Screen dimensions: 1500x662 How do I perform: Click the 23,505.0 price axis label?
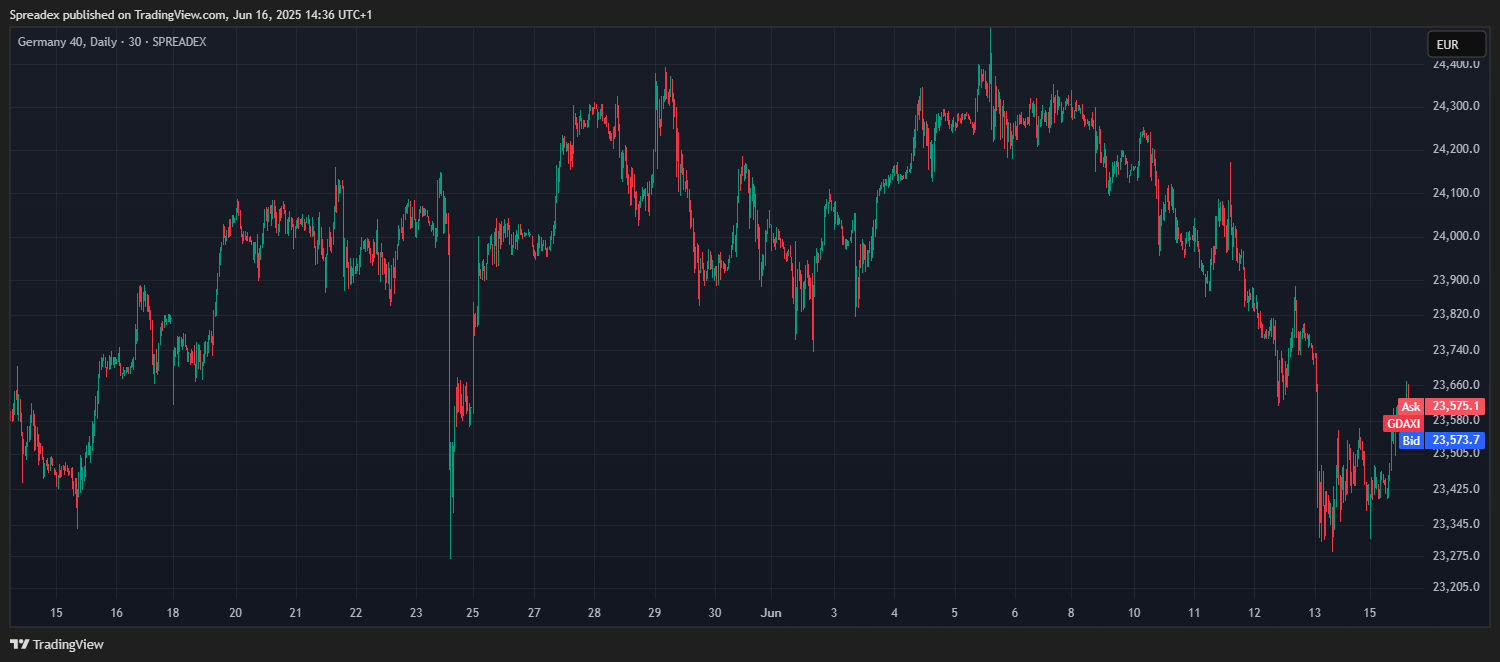pyautogui.click(x=1456, y=453)
